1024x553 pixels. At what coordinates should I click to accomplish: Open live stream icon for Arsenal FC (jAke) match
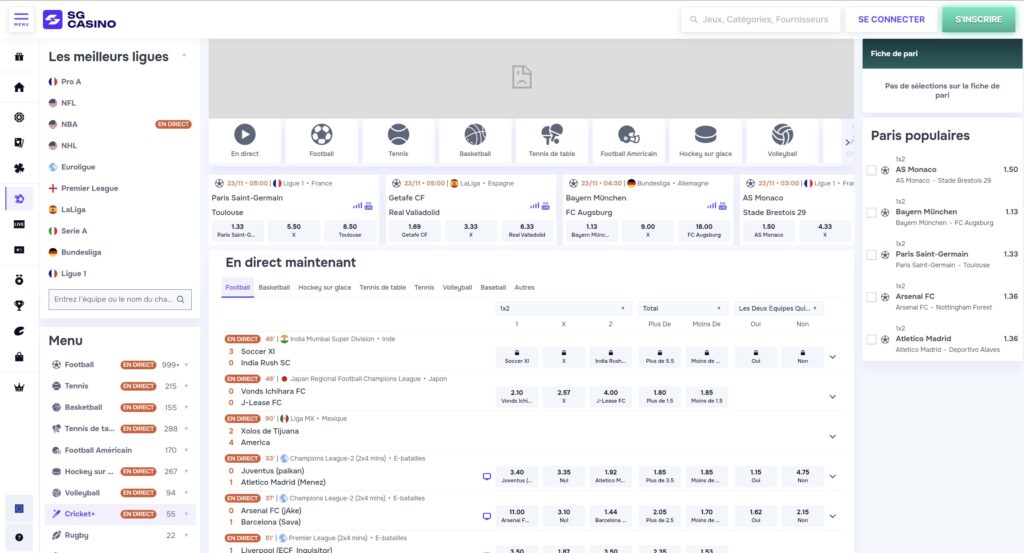pyautogui.click(x=487, y=516)
